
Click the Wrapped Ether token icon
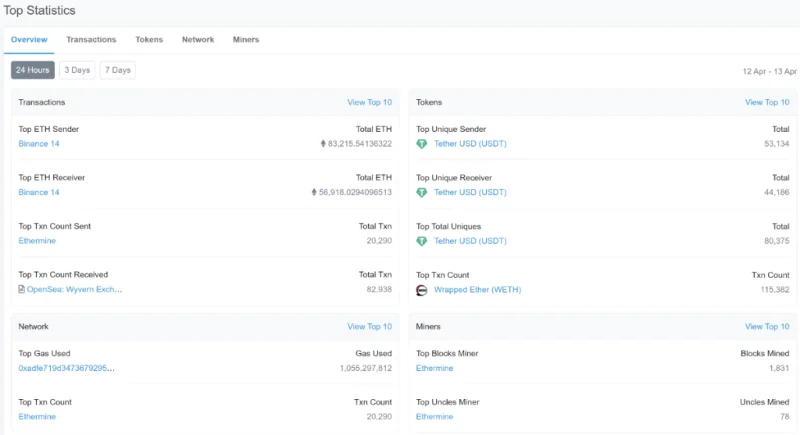pos(421,290)
